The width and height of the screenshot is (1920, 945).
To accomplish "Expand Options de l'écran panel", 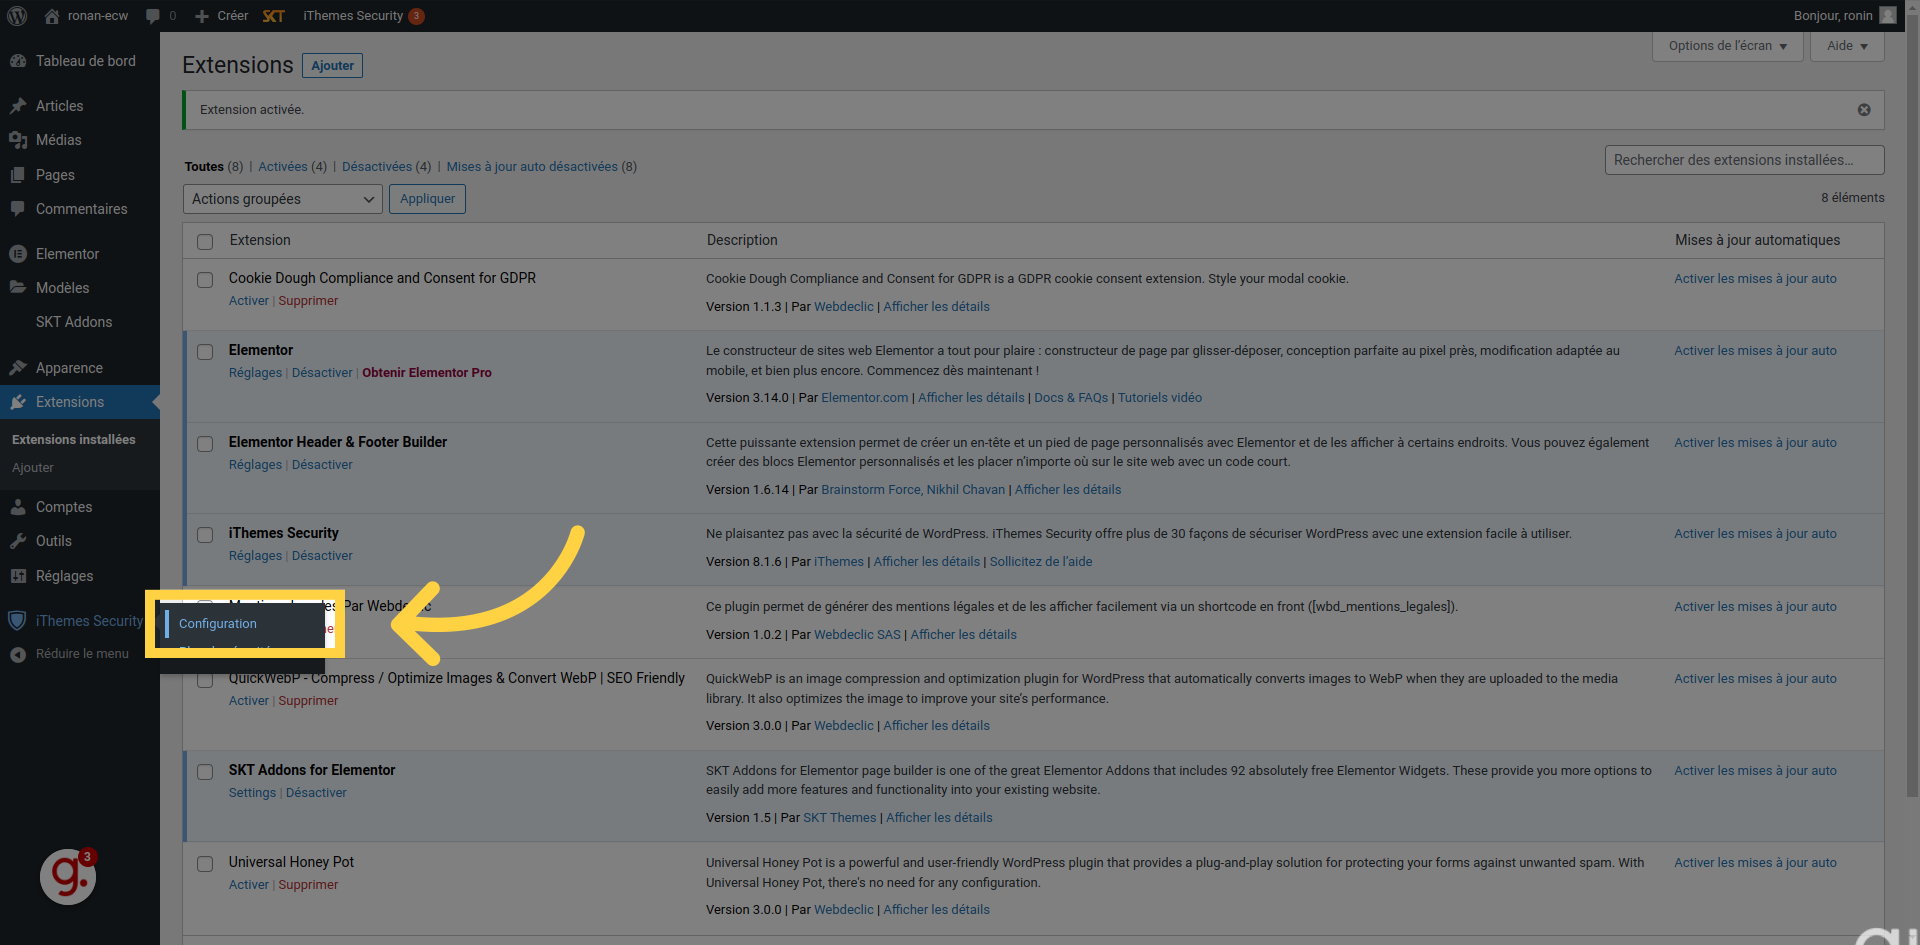I will pyautogui.click(x=1727, y=46).
